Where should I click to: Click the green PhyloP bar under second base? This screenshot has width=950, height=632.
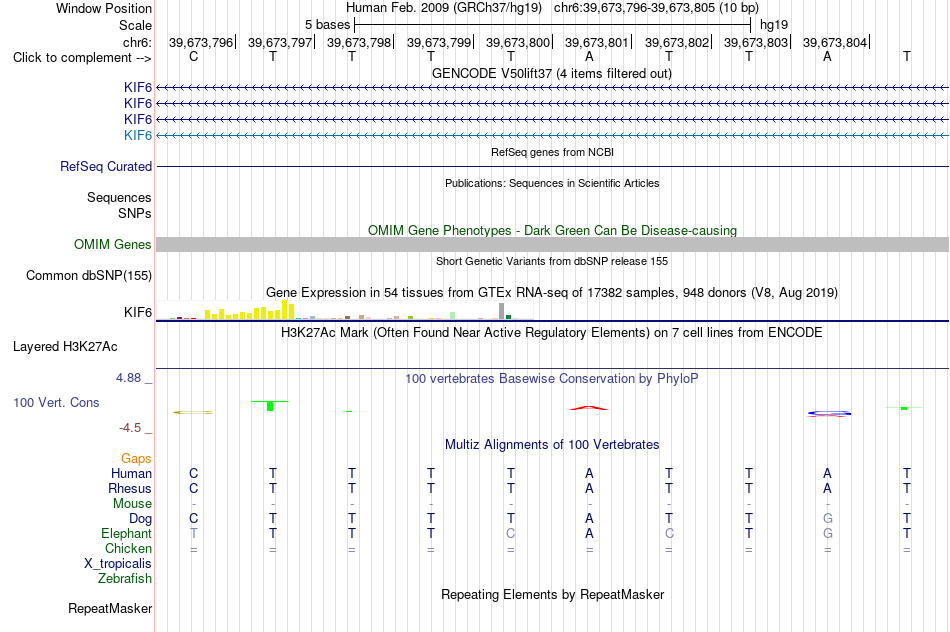point(270,406)
